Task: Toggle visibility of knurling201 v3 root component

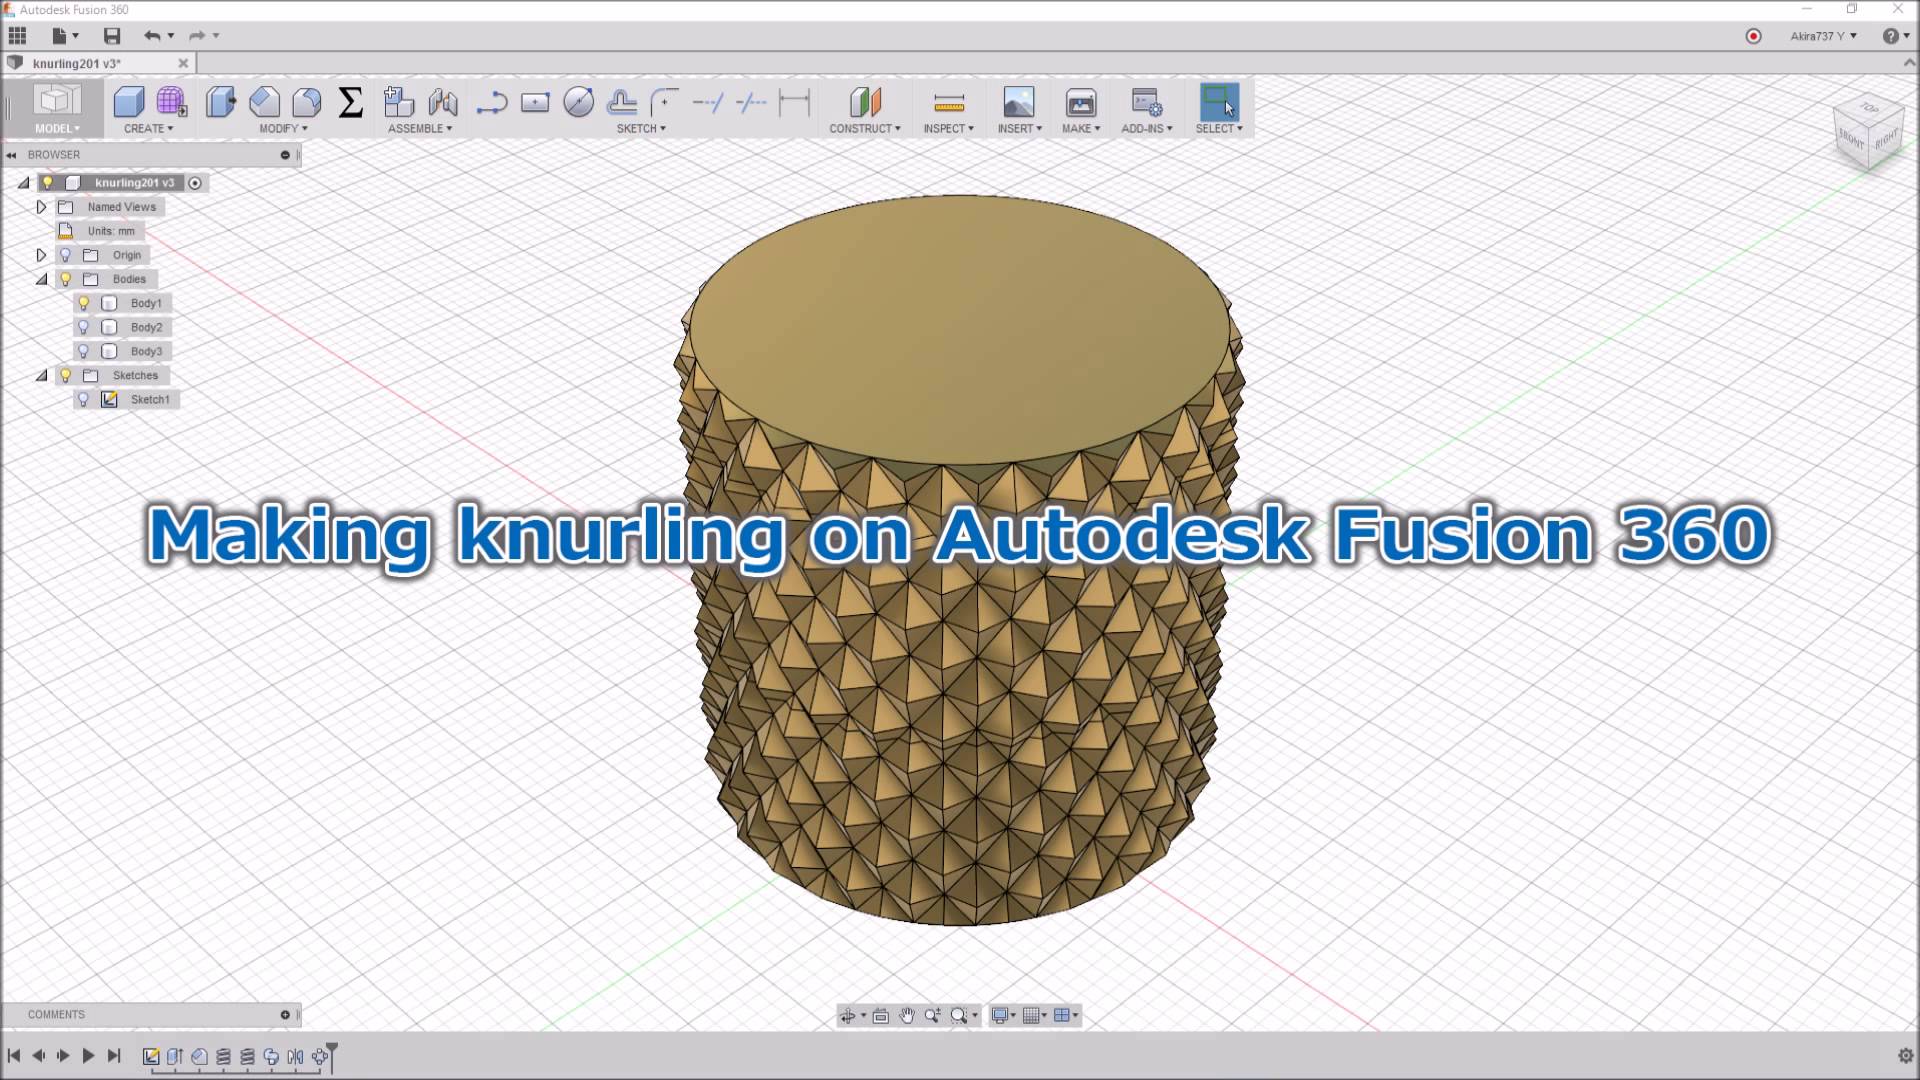Action: (47, 183)
